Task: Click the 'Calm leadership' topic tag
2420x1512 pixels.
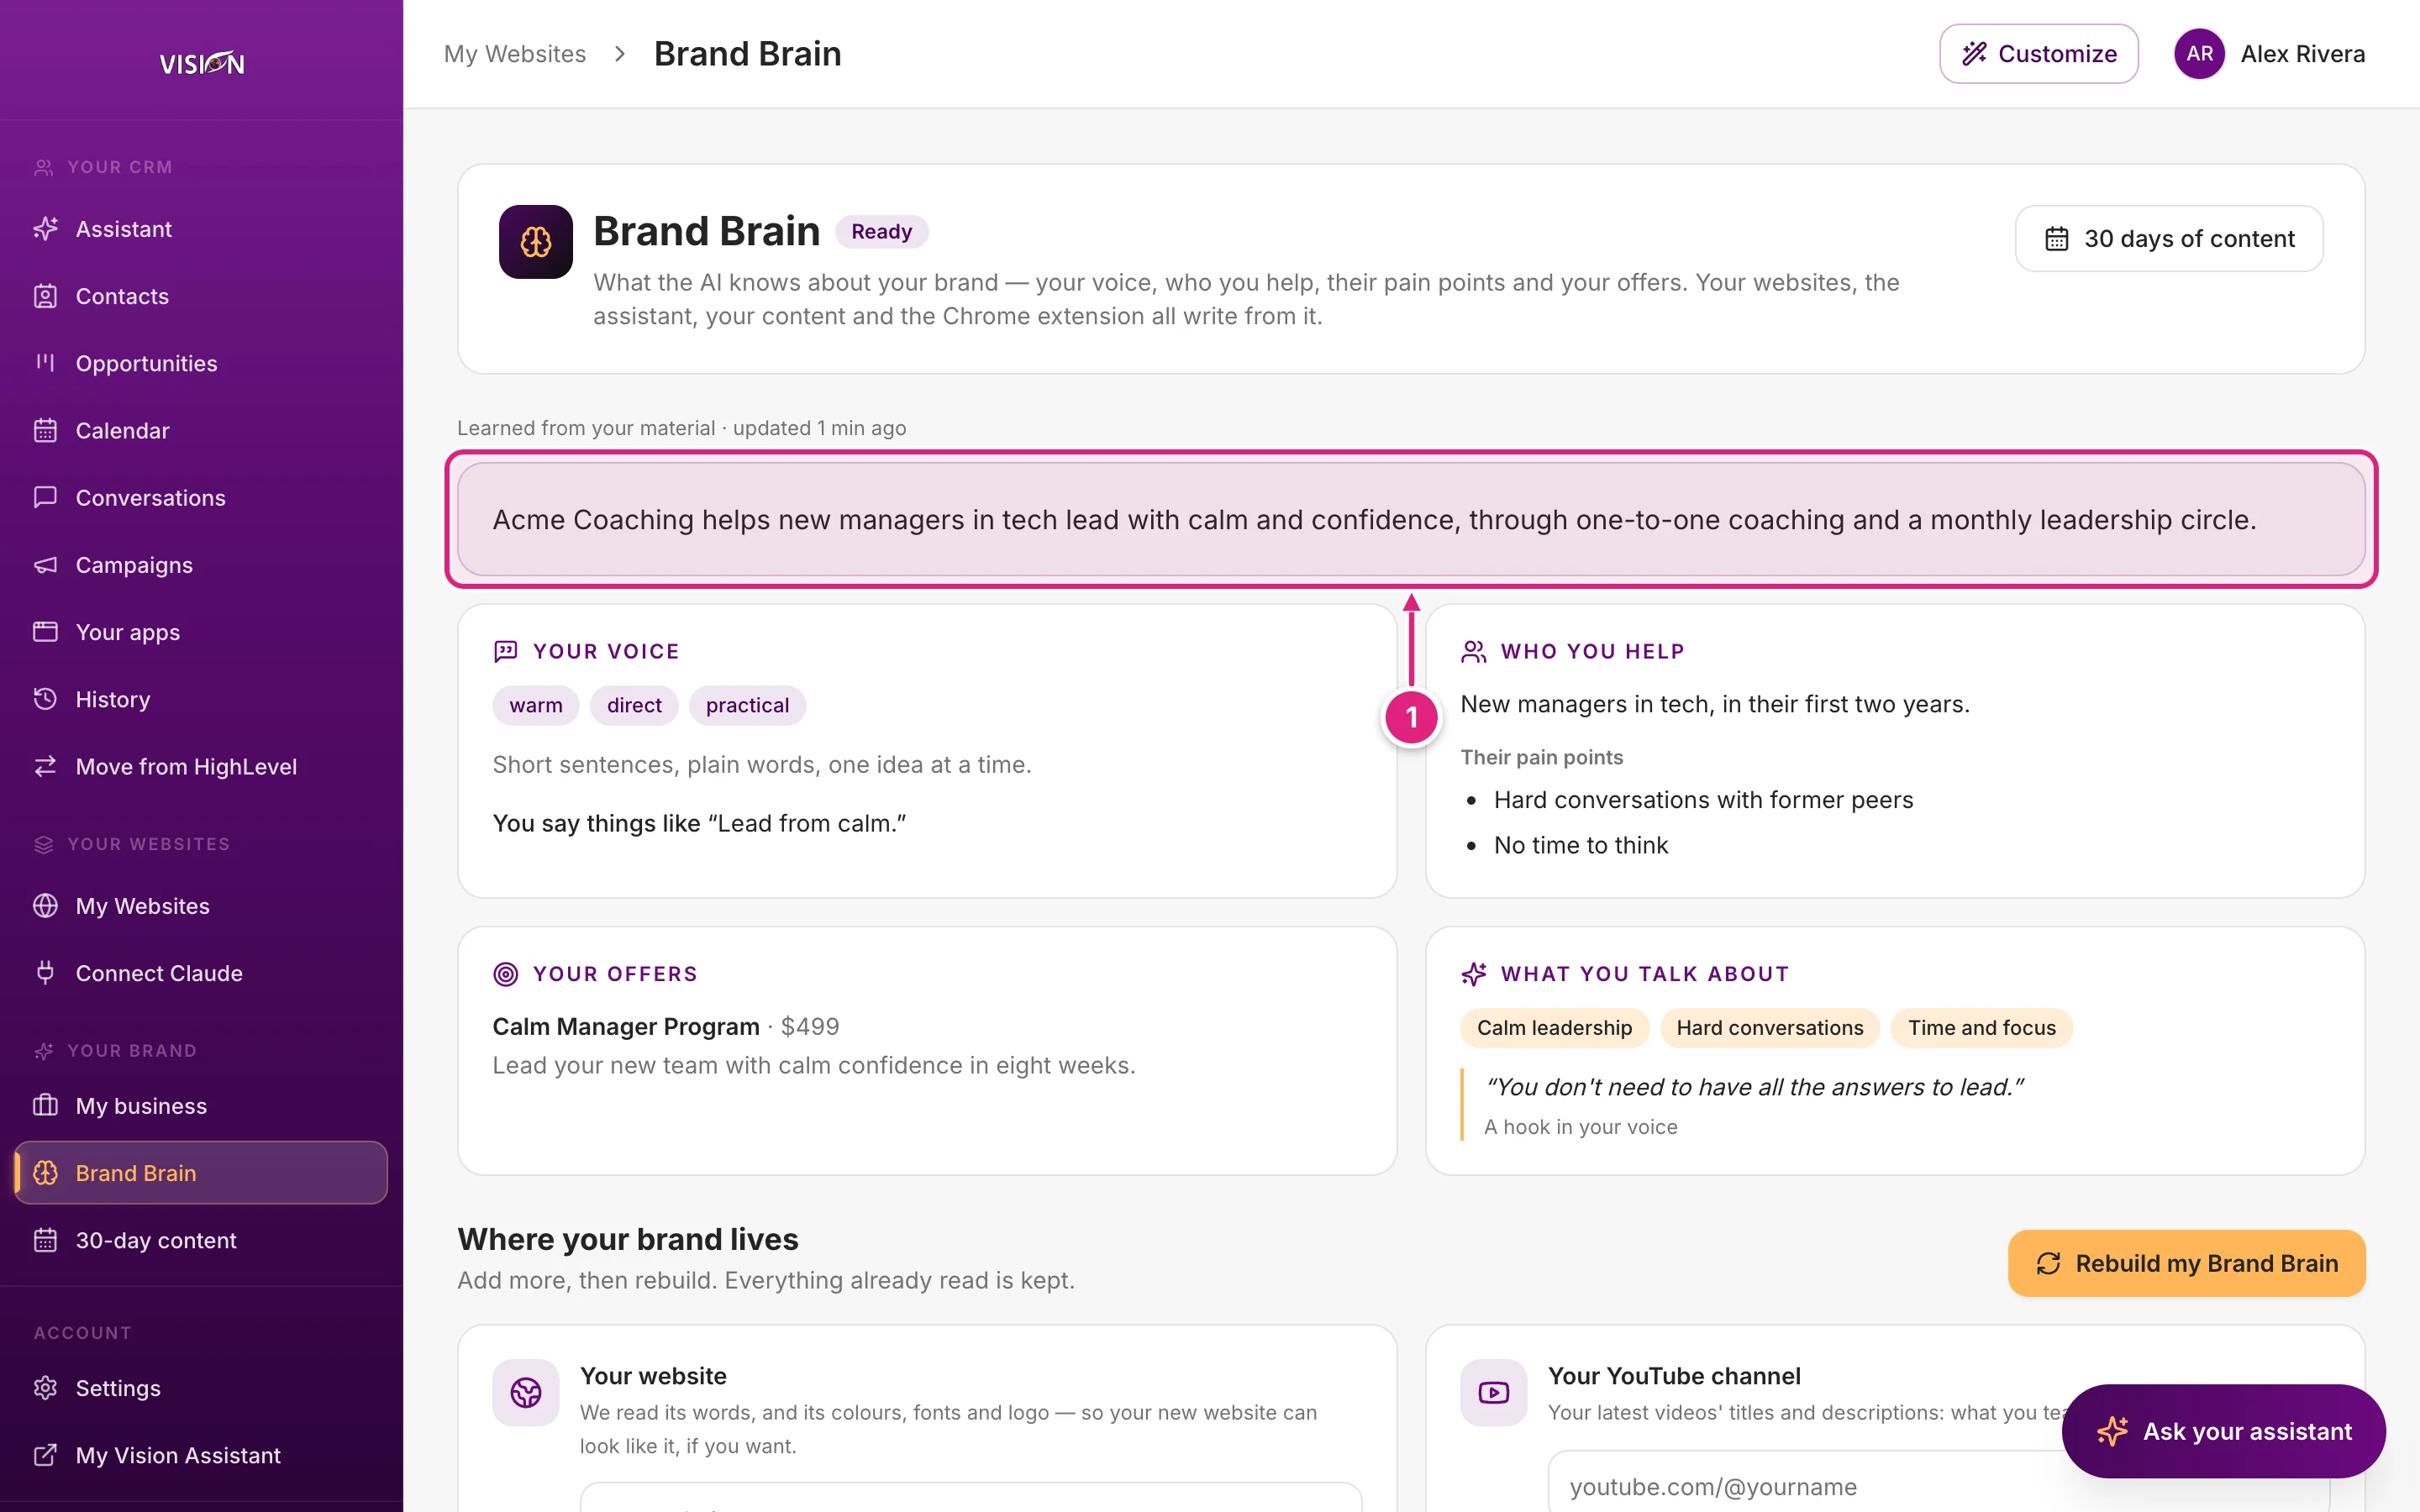Action: [x=1554, y=1028]
